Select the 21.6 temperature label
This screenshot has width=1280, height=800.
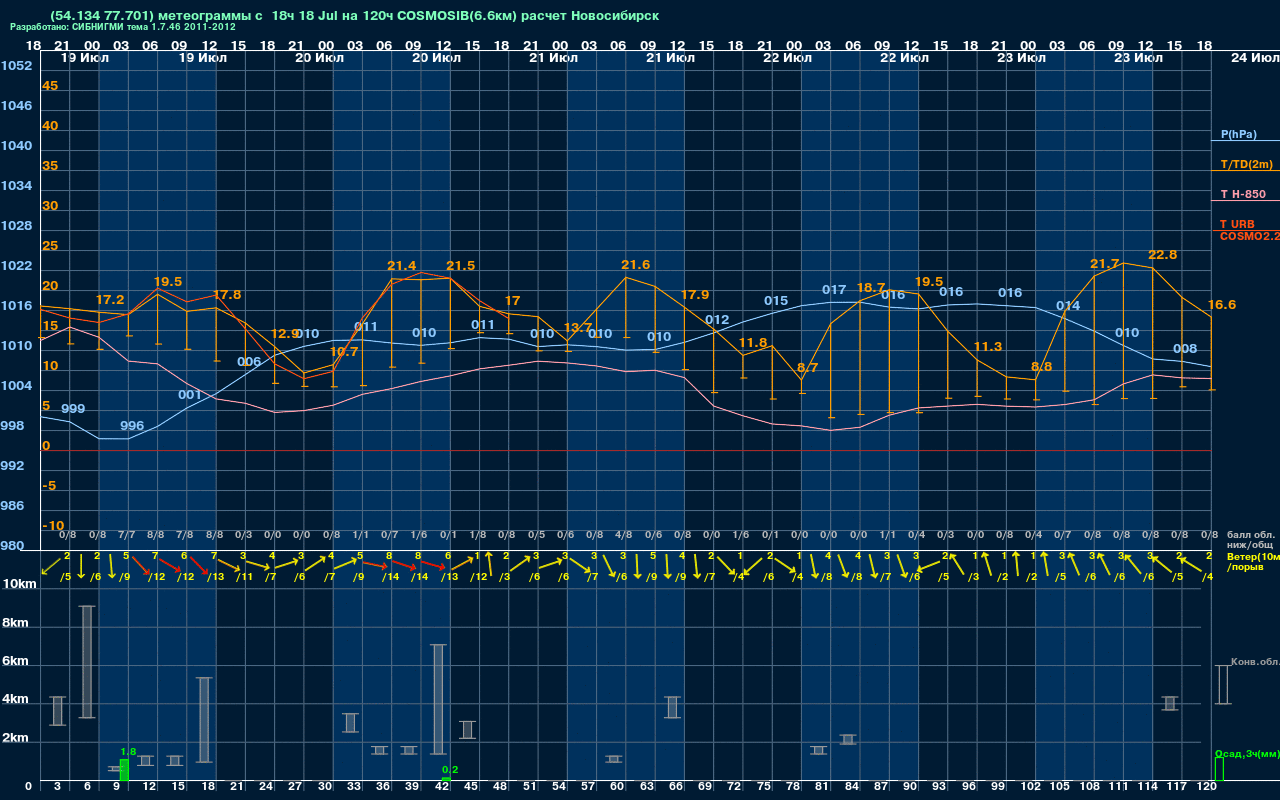point(636,265)
